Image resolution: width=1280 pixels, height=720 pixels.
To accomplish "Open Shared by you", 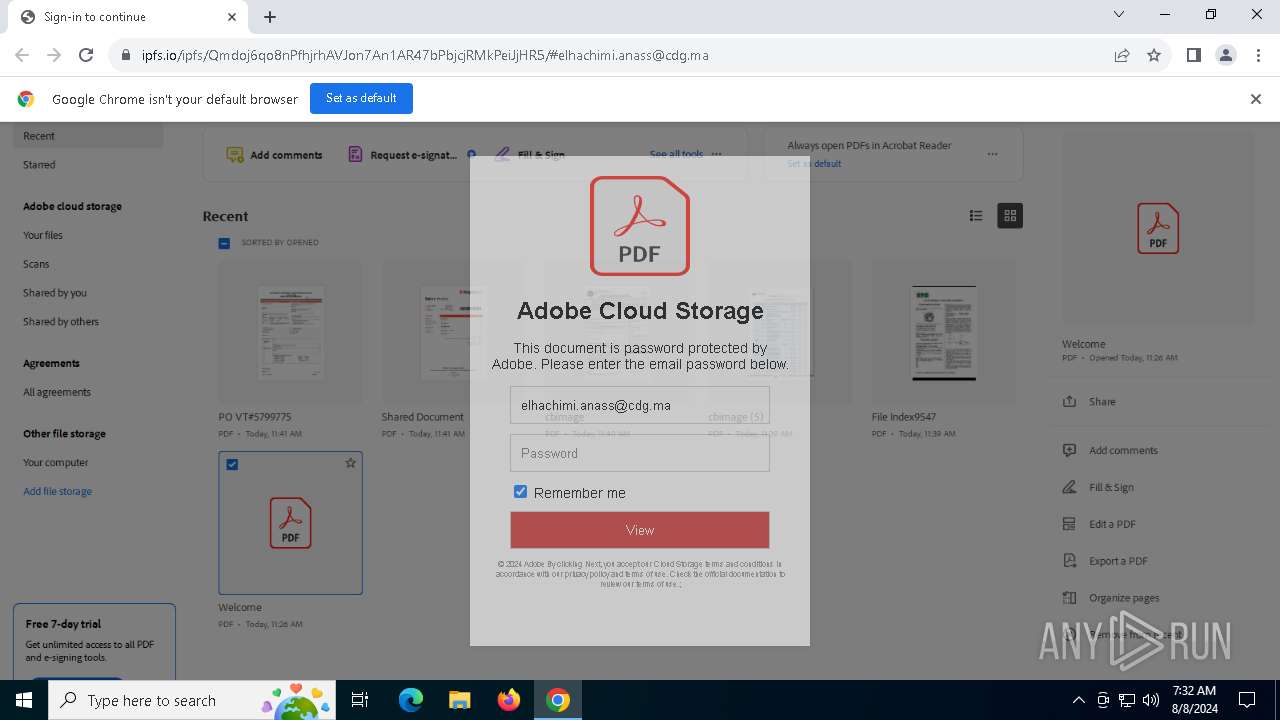I will 55,293.
